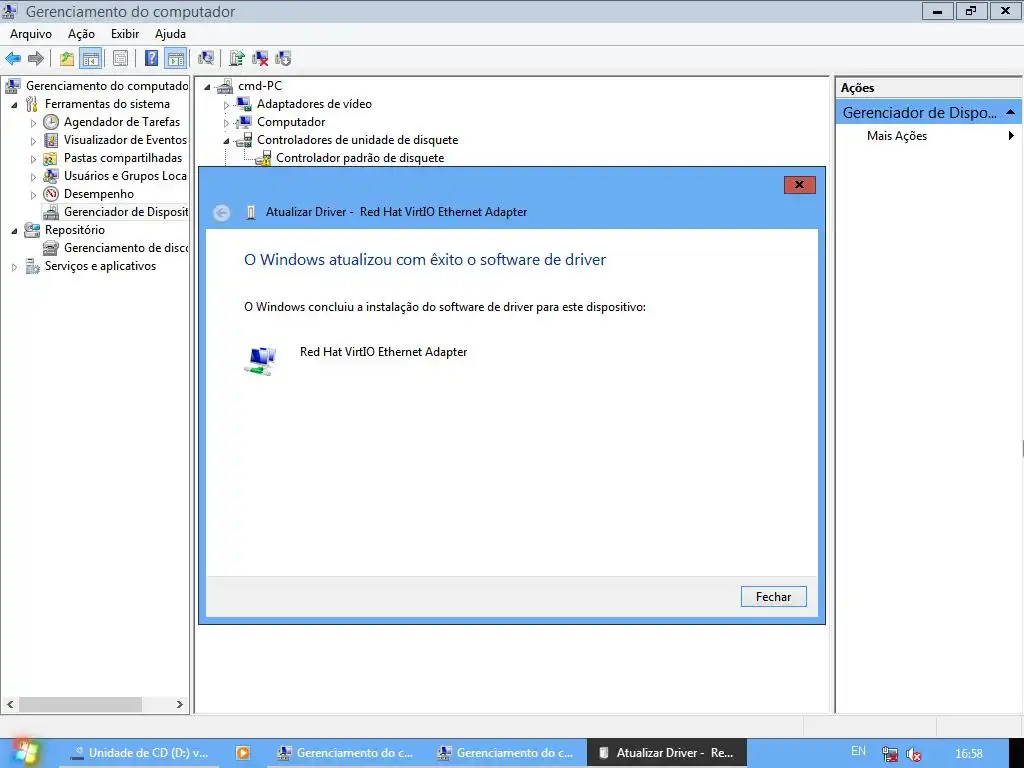Select the Agendador de Tarefas clock icon
This screenshot has height=768, width=1024.
point(51,122)
